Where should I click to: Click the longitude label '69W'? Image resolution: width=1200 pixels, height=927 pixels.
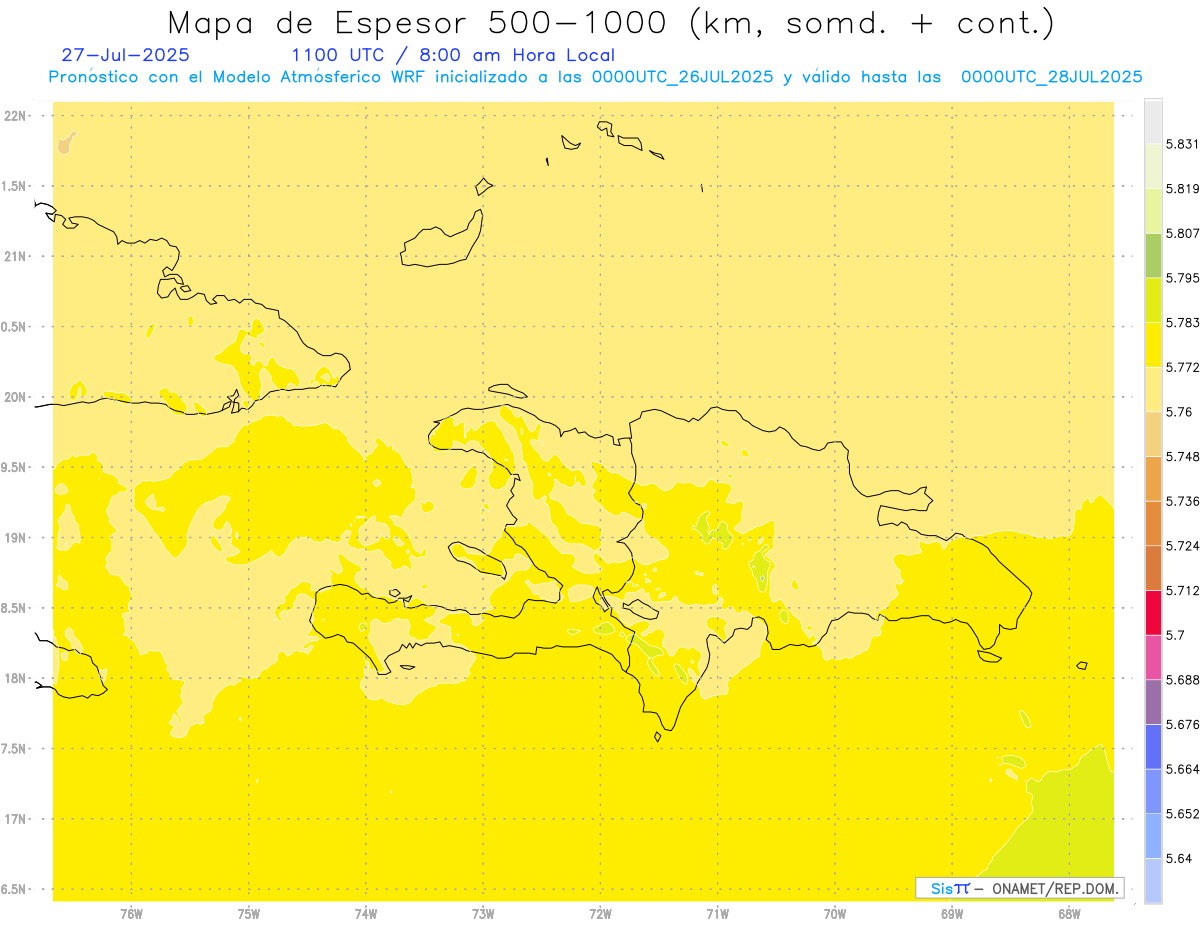coord(952,914)
